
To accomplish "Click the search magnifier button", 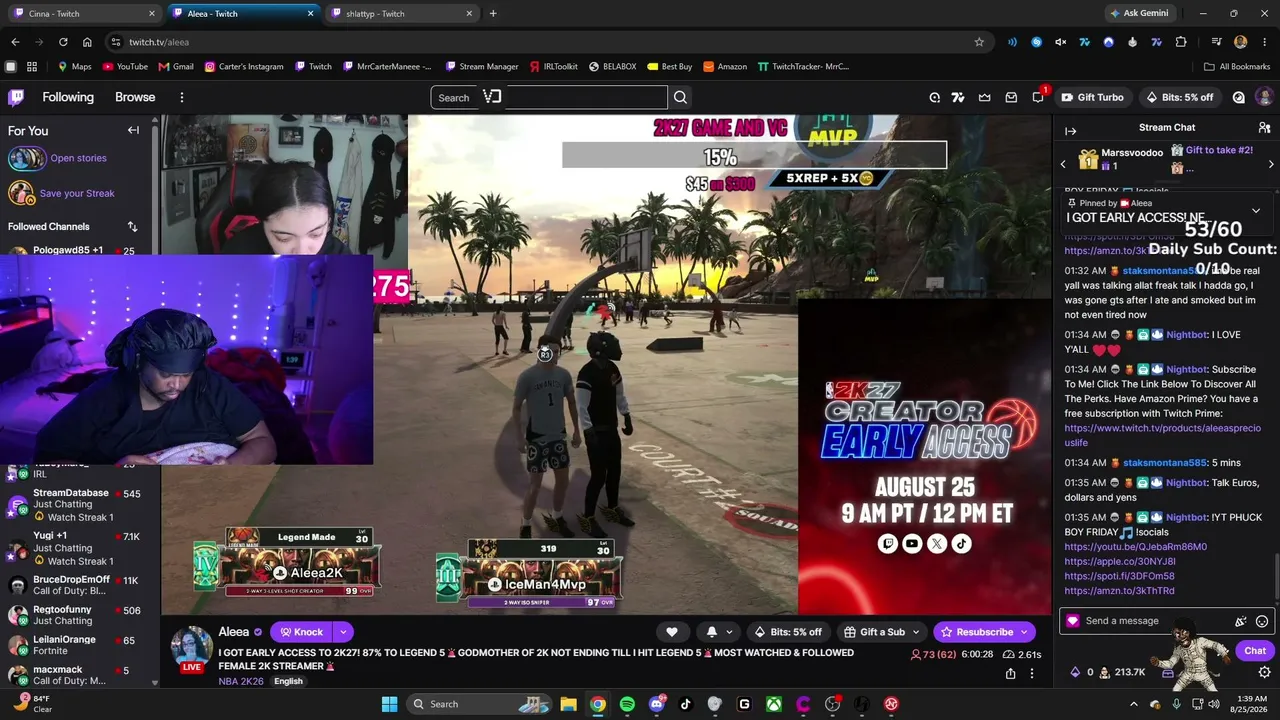I will (x=680, y=97).
